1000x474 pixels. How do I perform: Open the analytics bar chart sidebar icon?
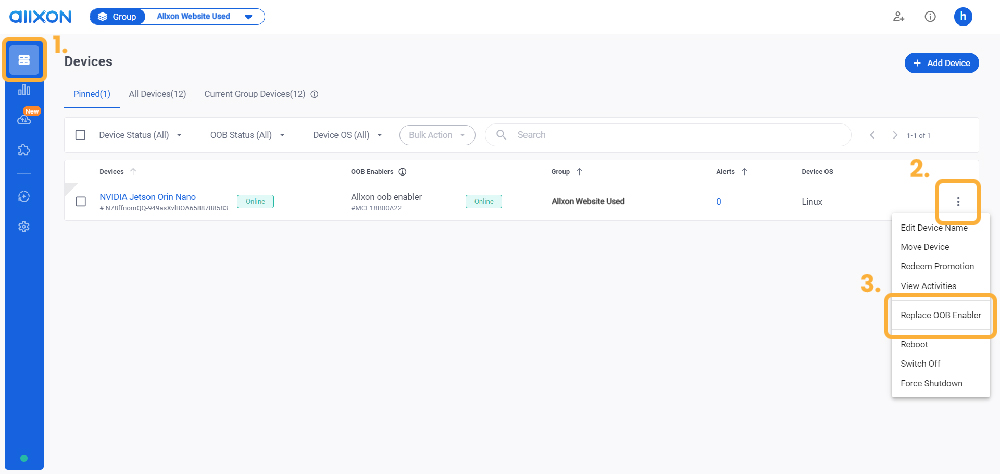[x=24, y=89]
